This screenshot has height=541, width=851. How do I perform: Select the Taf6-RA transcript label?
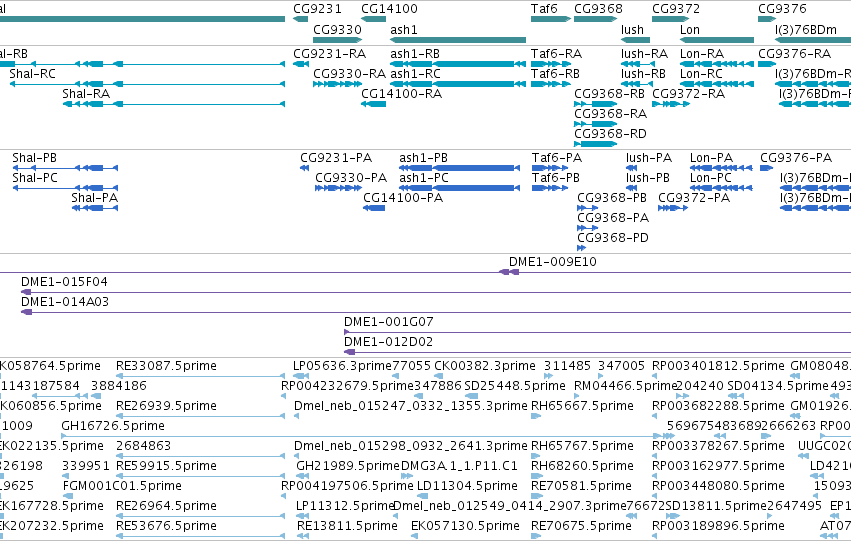[556, 54]
